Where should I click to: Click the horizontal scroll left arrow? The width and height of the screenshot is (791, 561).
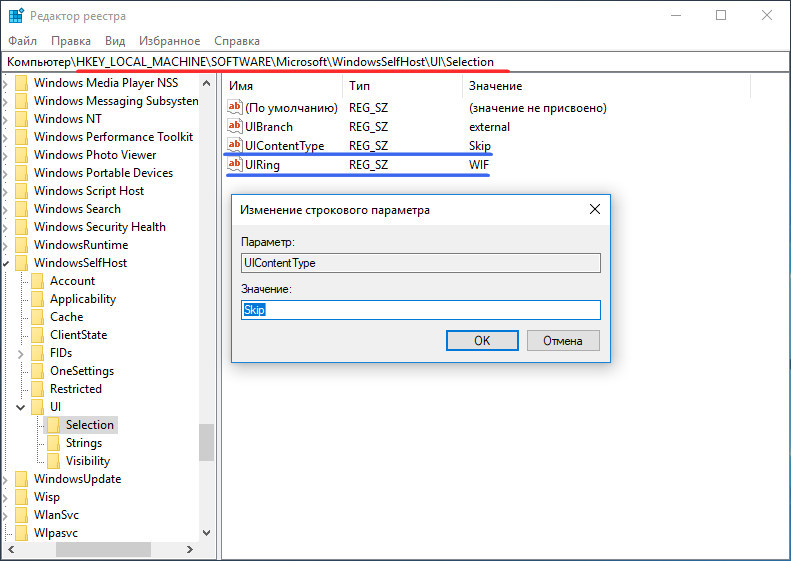click(11, 549)
